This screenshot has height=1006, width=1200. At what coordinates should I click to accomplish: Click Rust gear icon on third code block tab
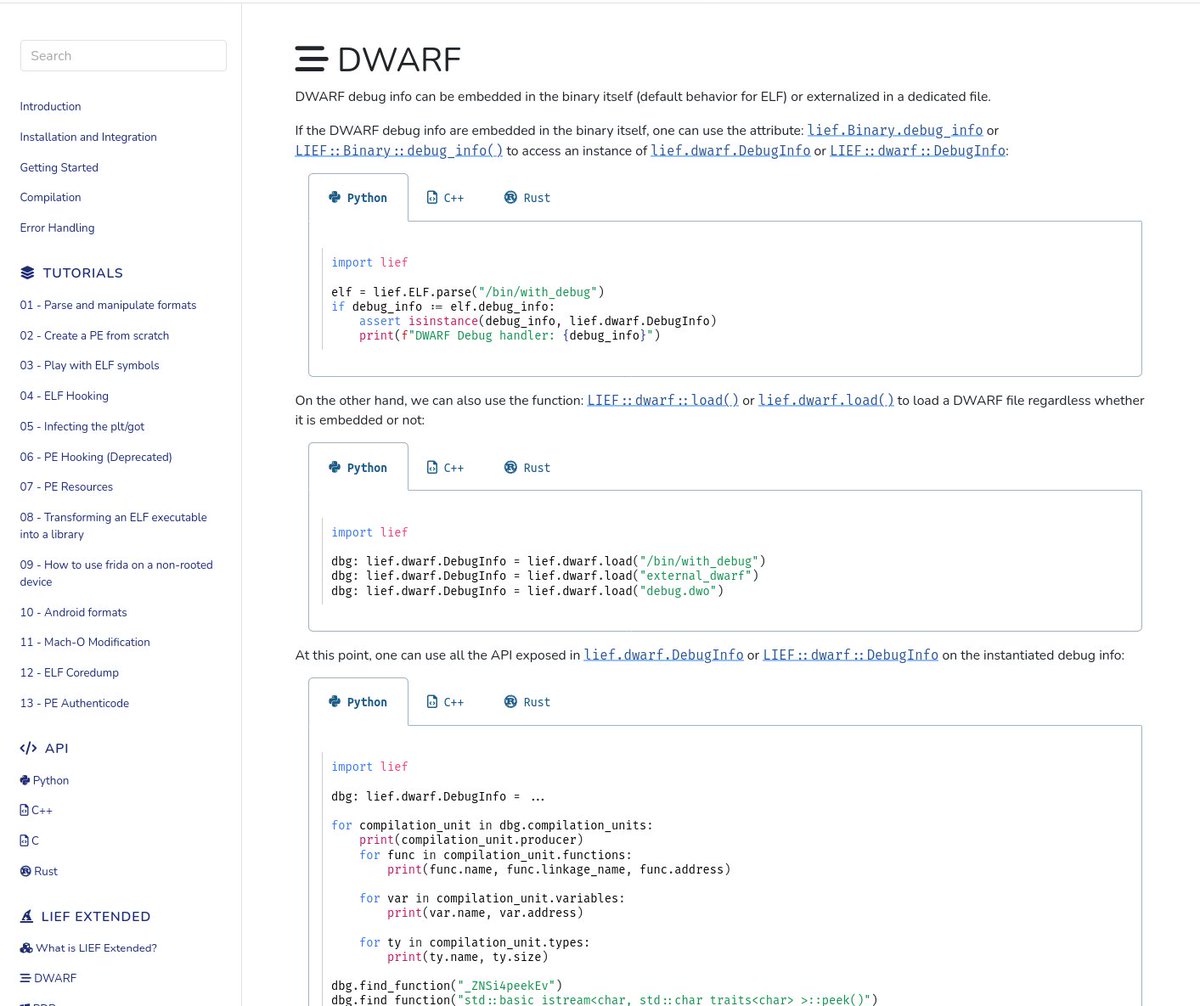click(x=510, y=702)
